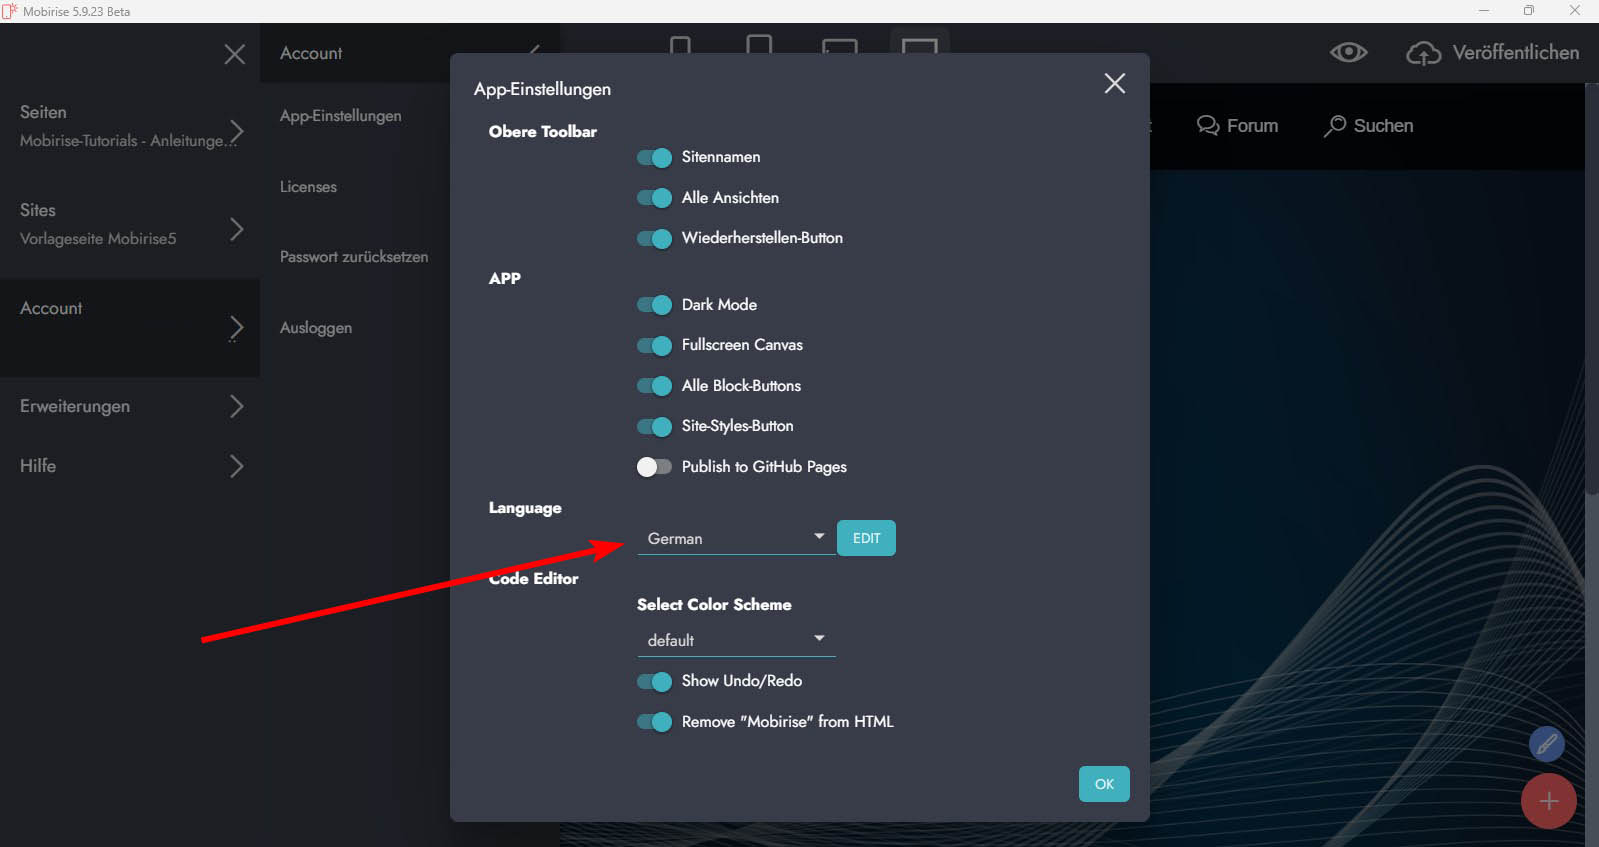Image resolution: width=1599 pixels, height=847 pixels.
Task: Close the left sidebar menu X icon
Action: tap(234, 54)
